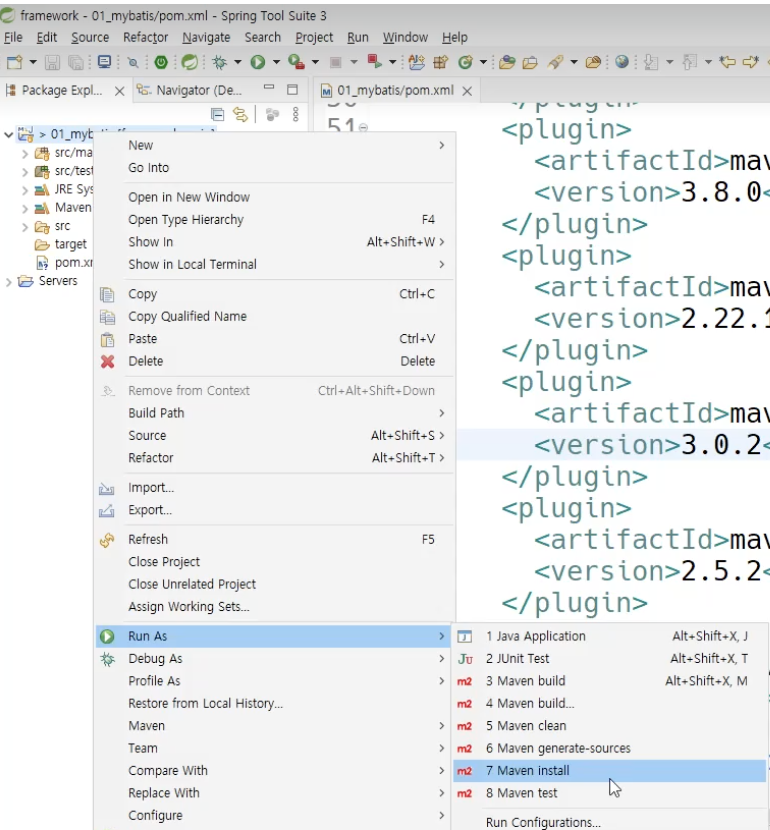Maximize the Package Explorer view panel
Screen dimensions: 770x830
(292, 89)
